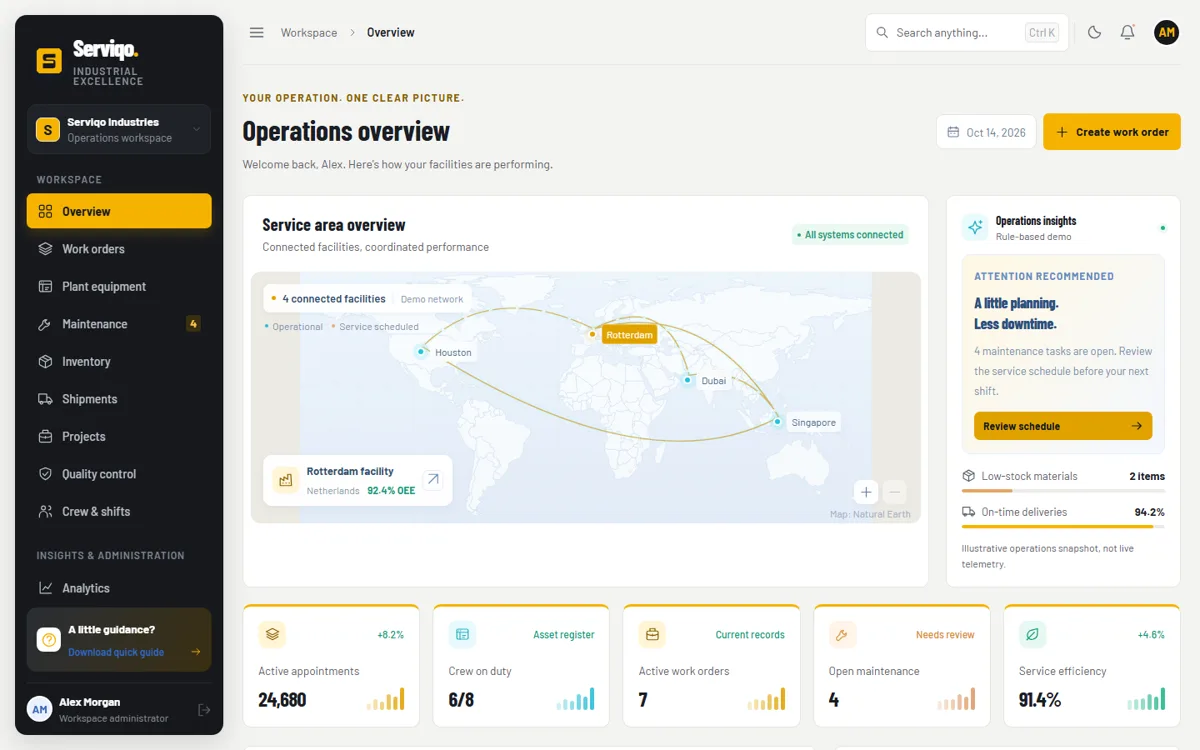Screen dimensions: 1200x750
Task: Navigate to Projects
Action: coord(119,436)
